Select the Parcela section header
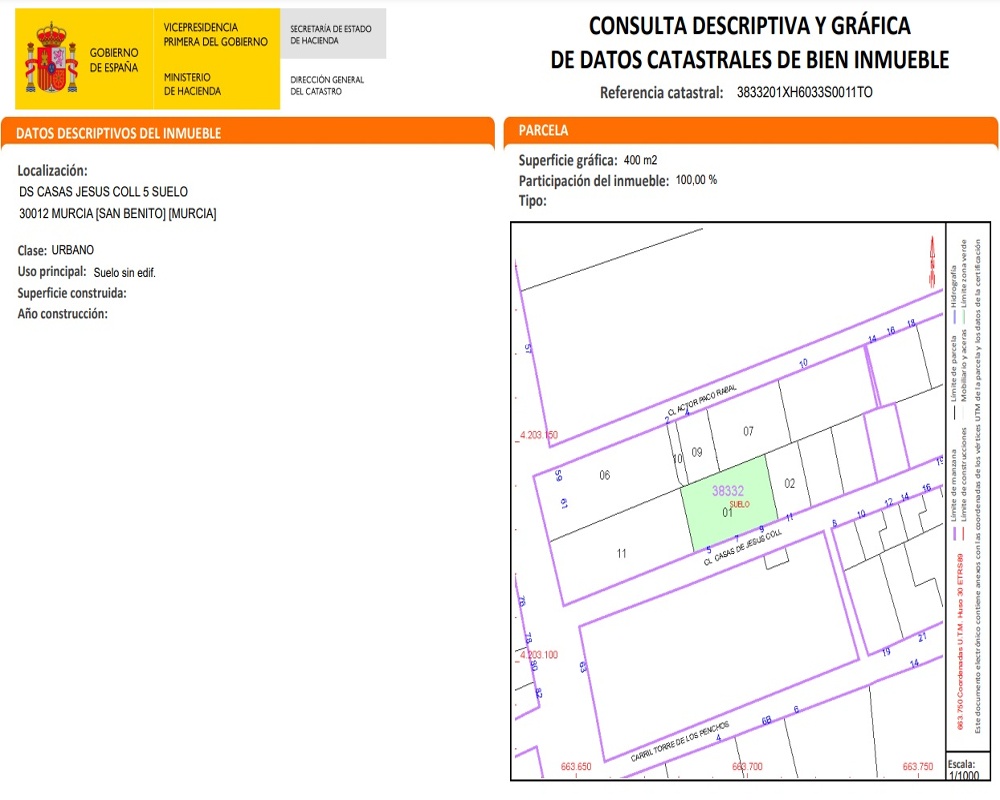 coord(544,131)
